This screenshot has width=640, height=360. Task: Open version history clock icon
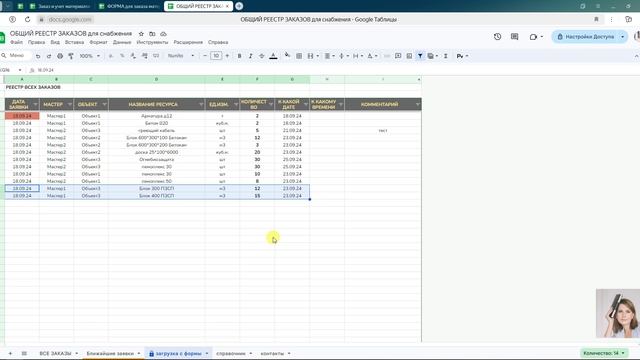[497, 37]
